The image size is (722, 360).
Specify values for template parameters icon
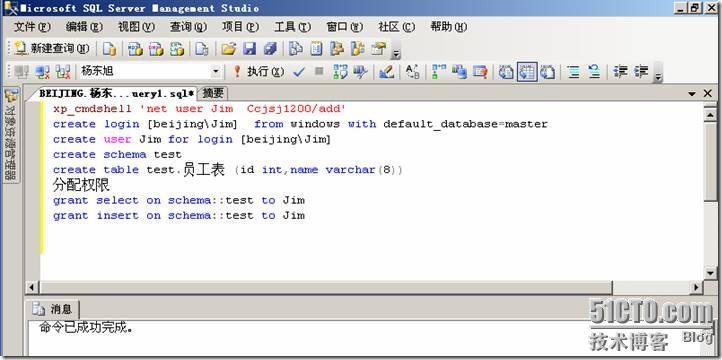(x=413, y=71)
